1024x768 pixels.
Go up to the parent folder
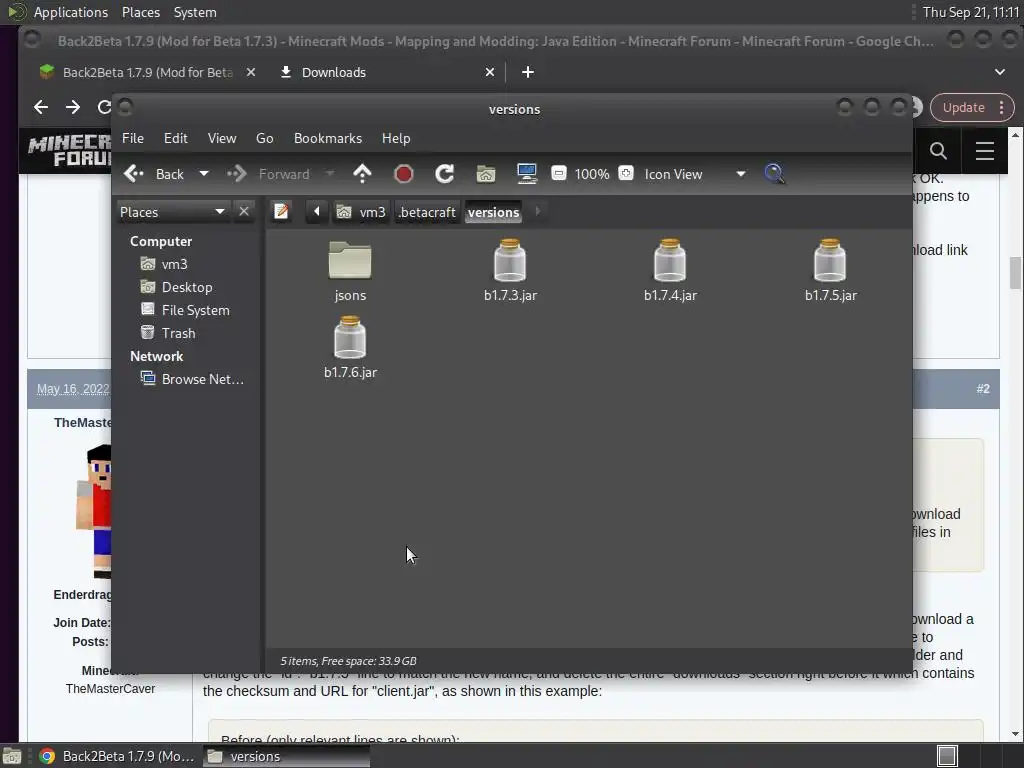[362, 174]
